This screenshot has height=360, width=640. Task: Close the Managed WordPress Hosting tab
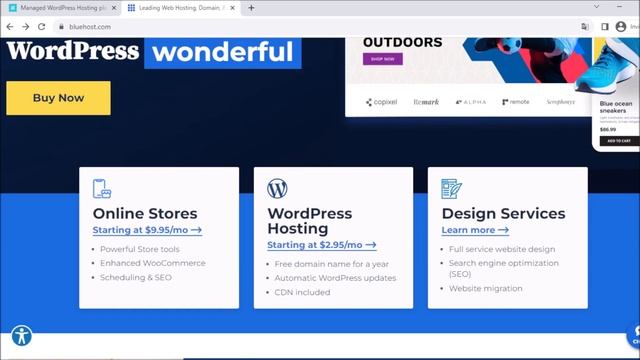(114, 8)
